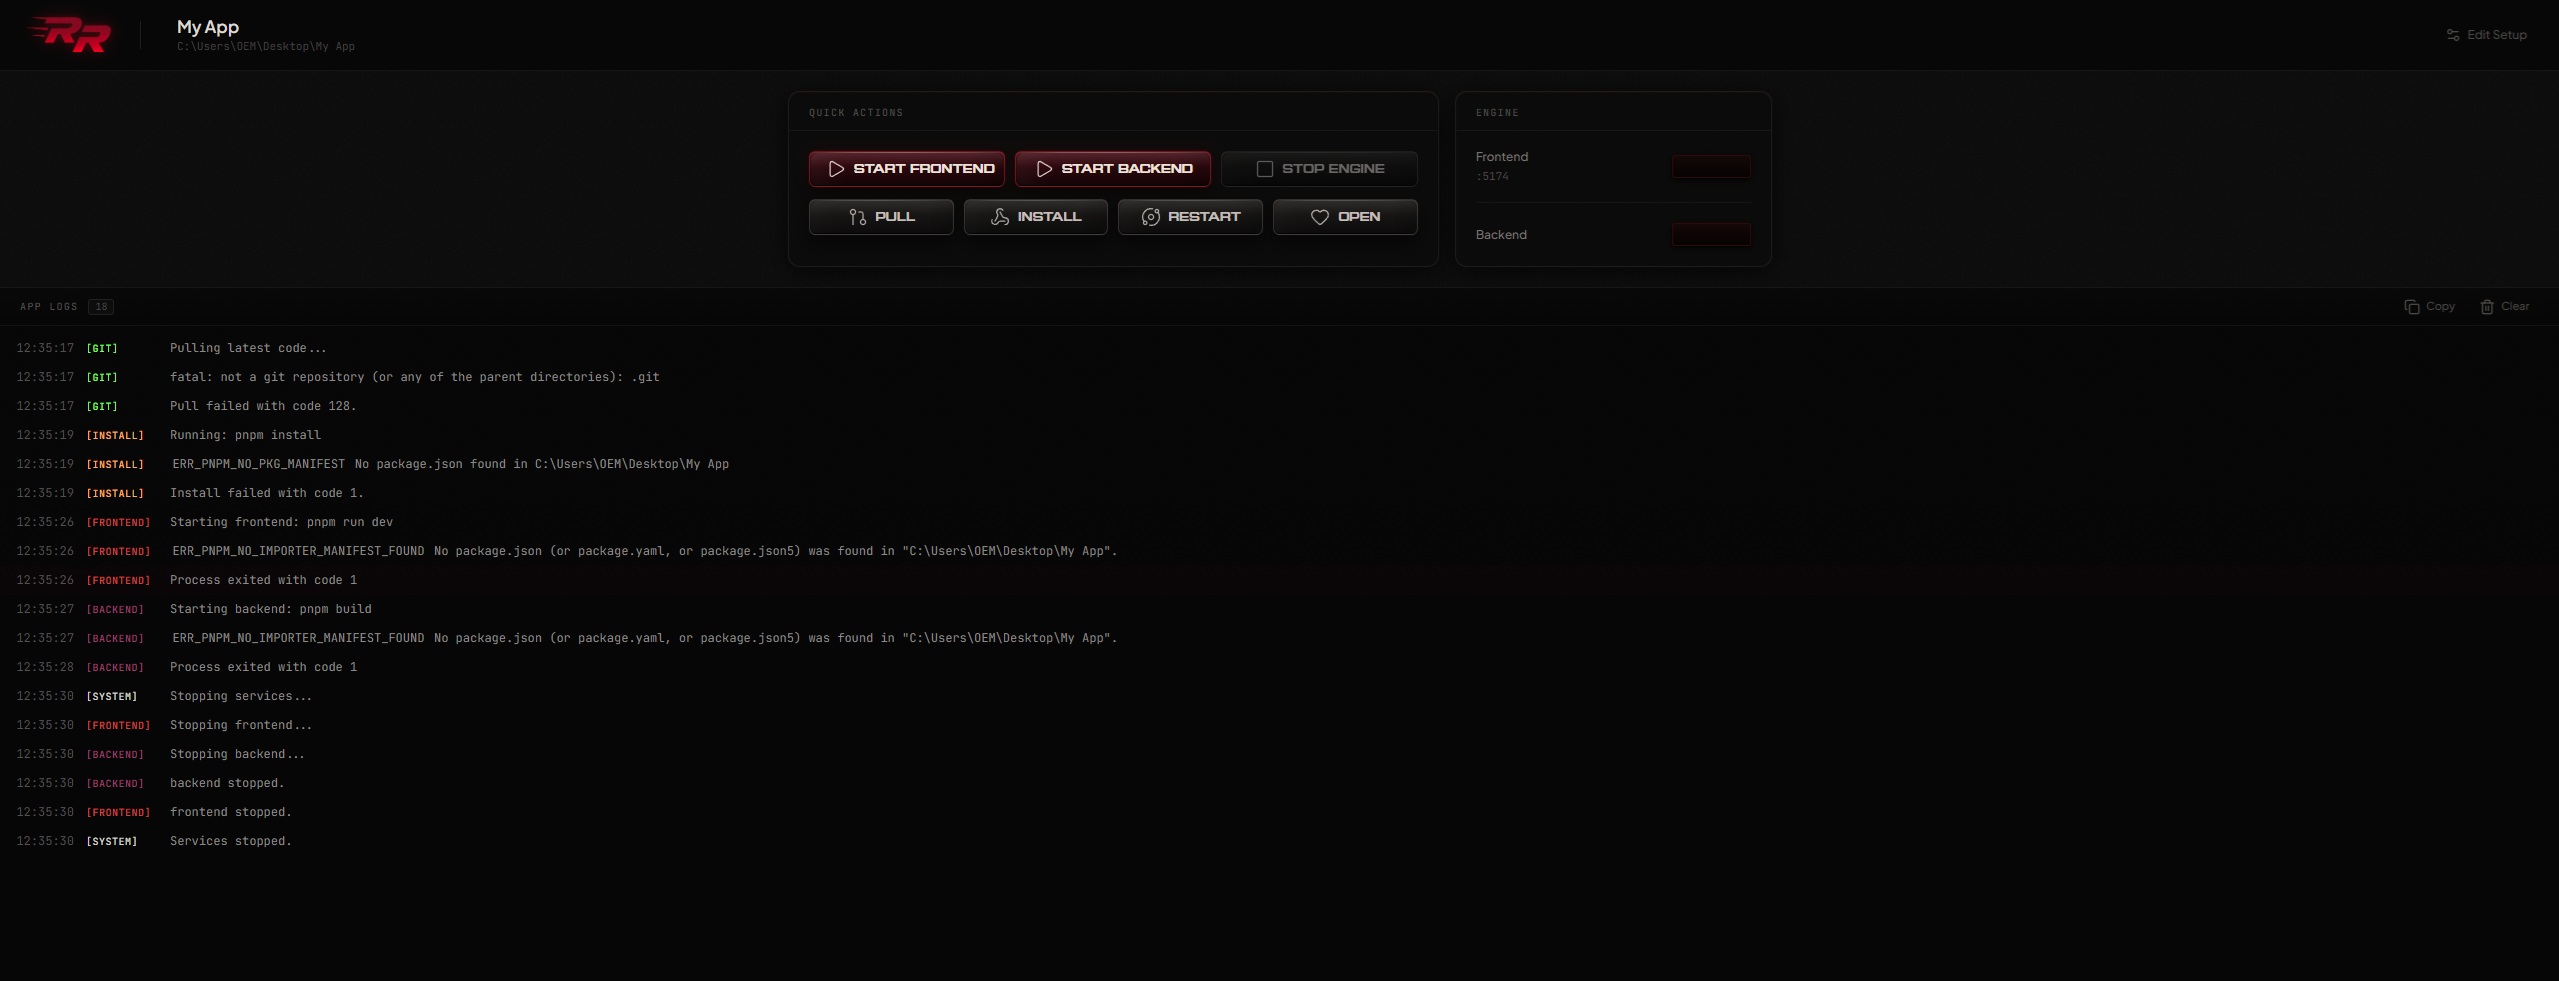
Task: Run Install from Quick Actions
Action: point(1036,217)
